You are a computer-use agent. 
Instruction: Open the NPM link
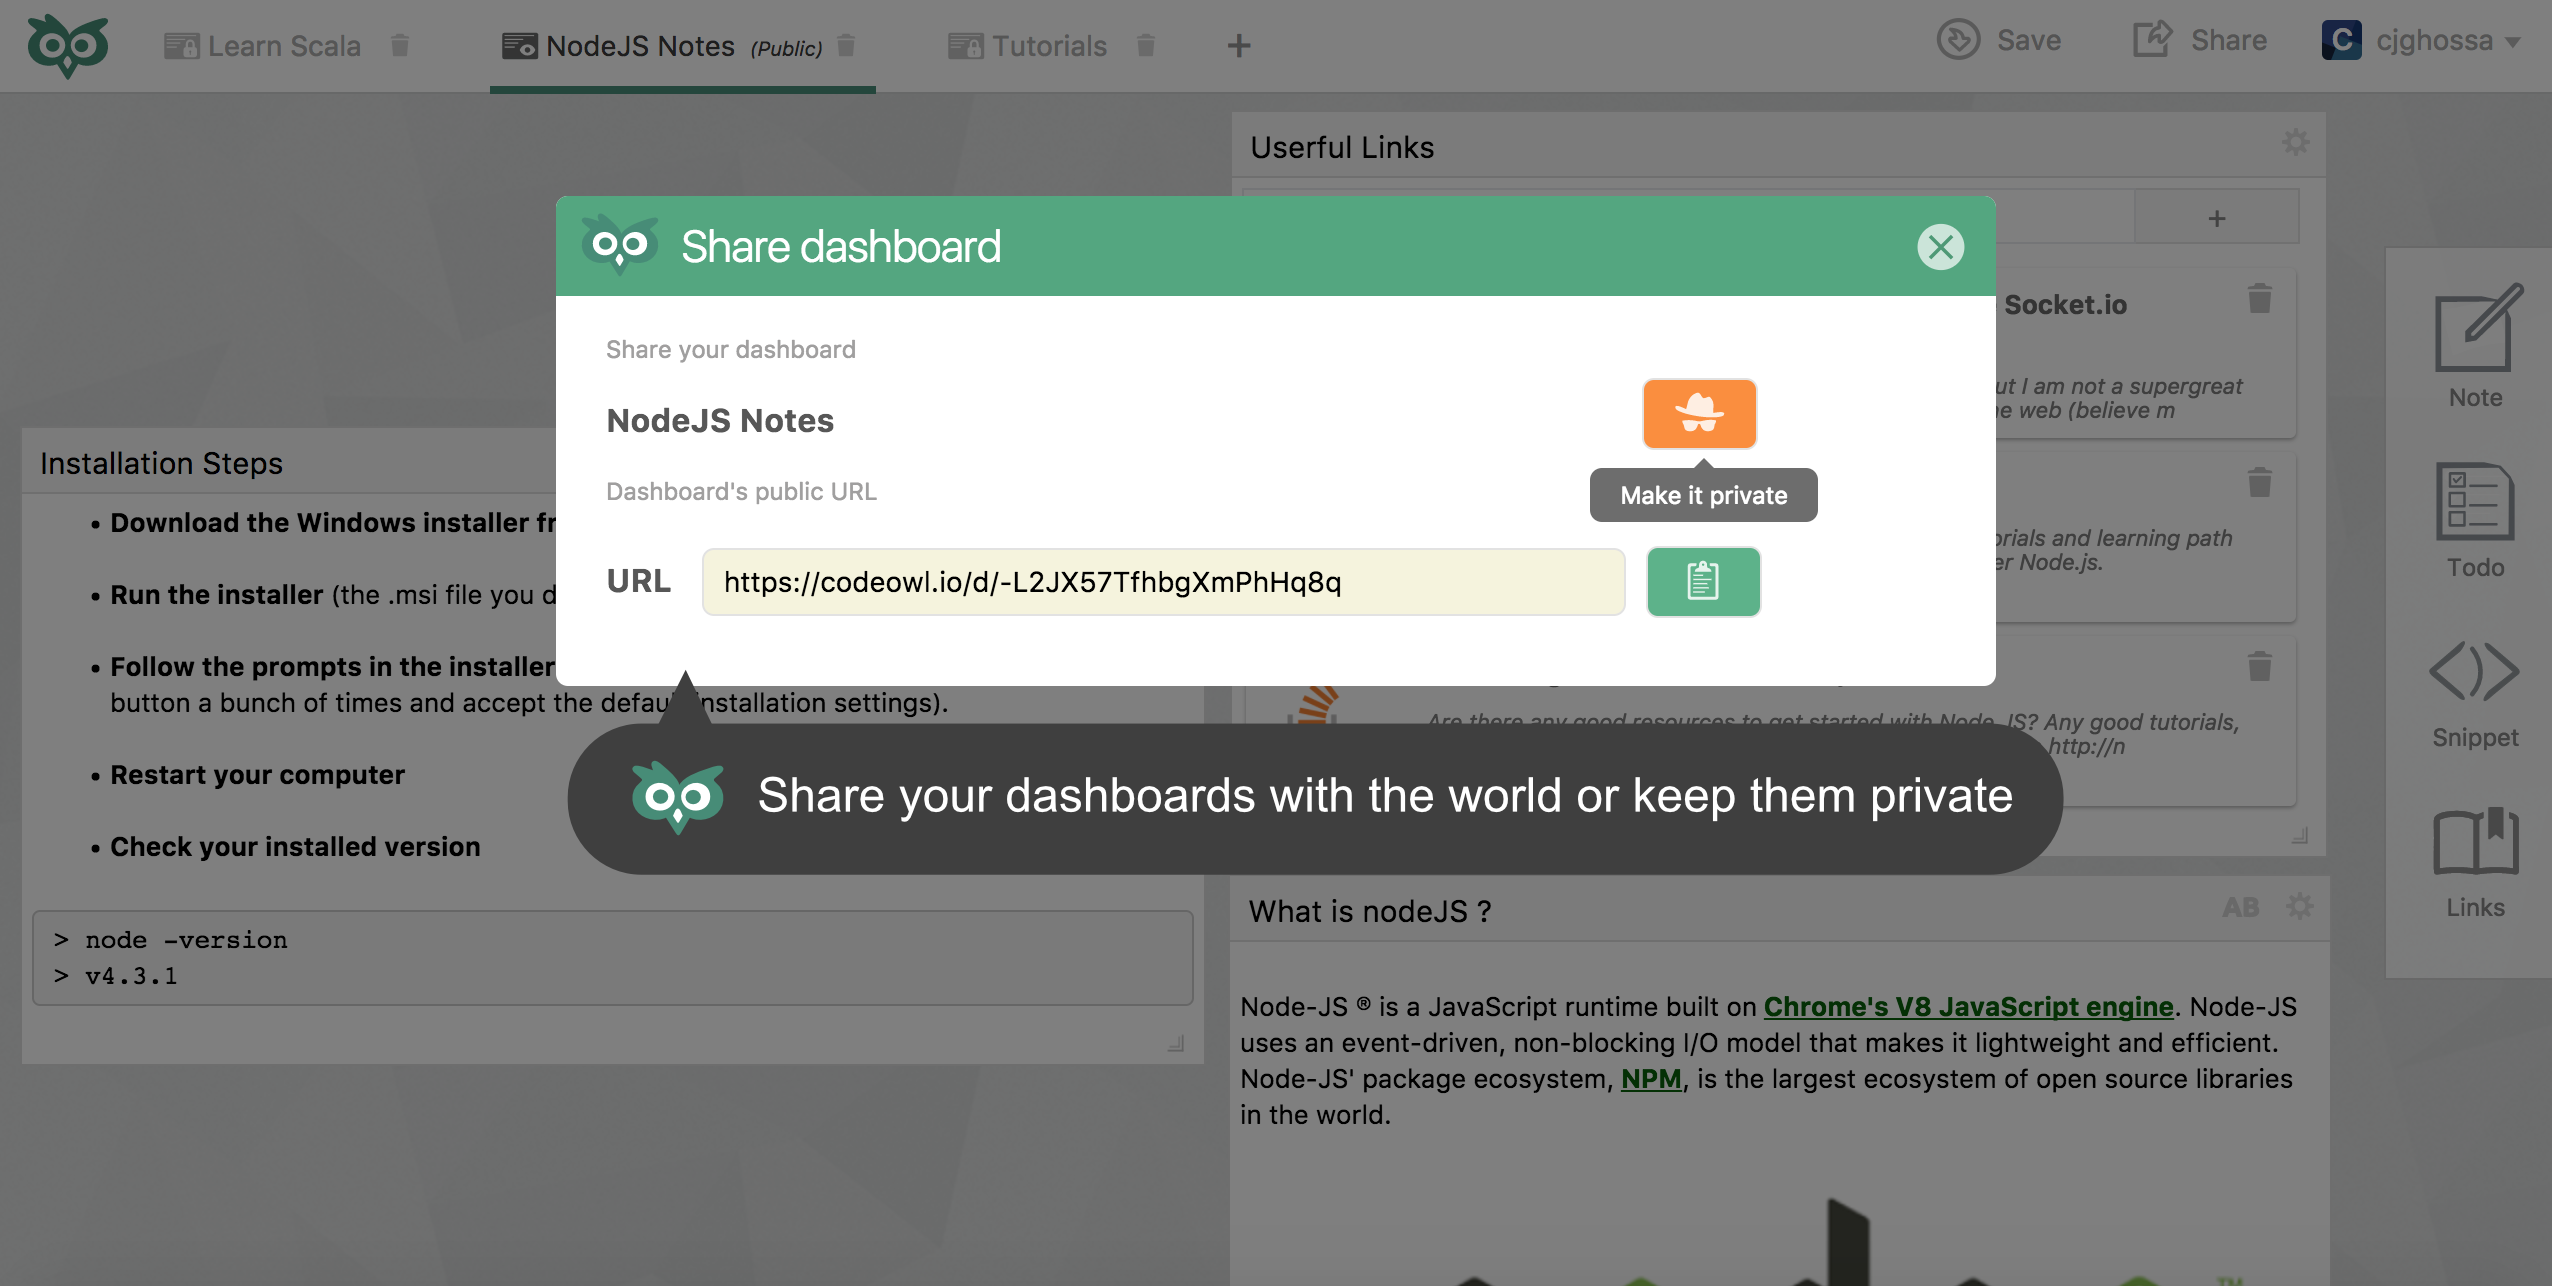1652,1079
